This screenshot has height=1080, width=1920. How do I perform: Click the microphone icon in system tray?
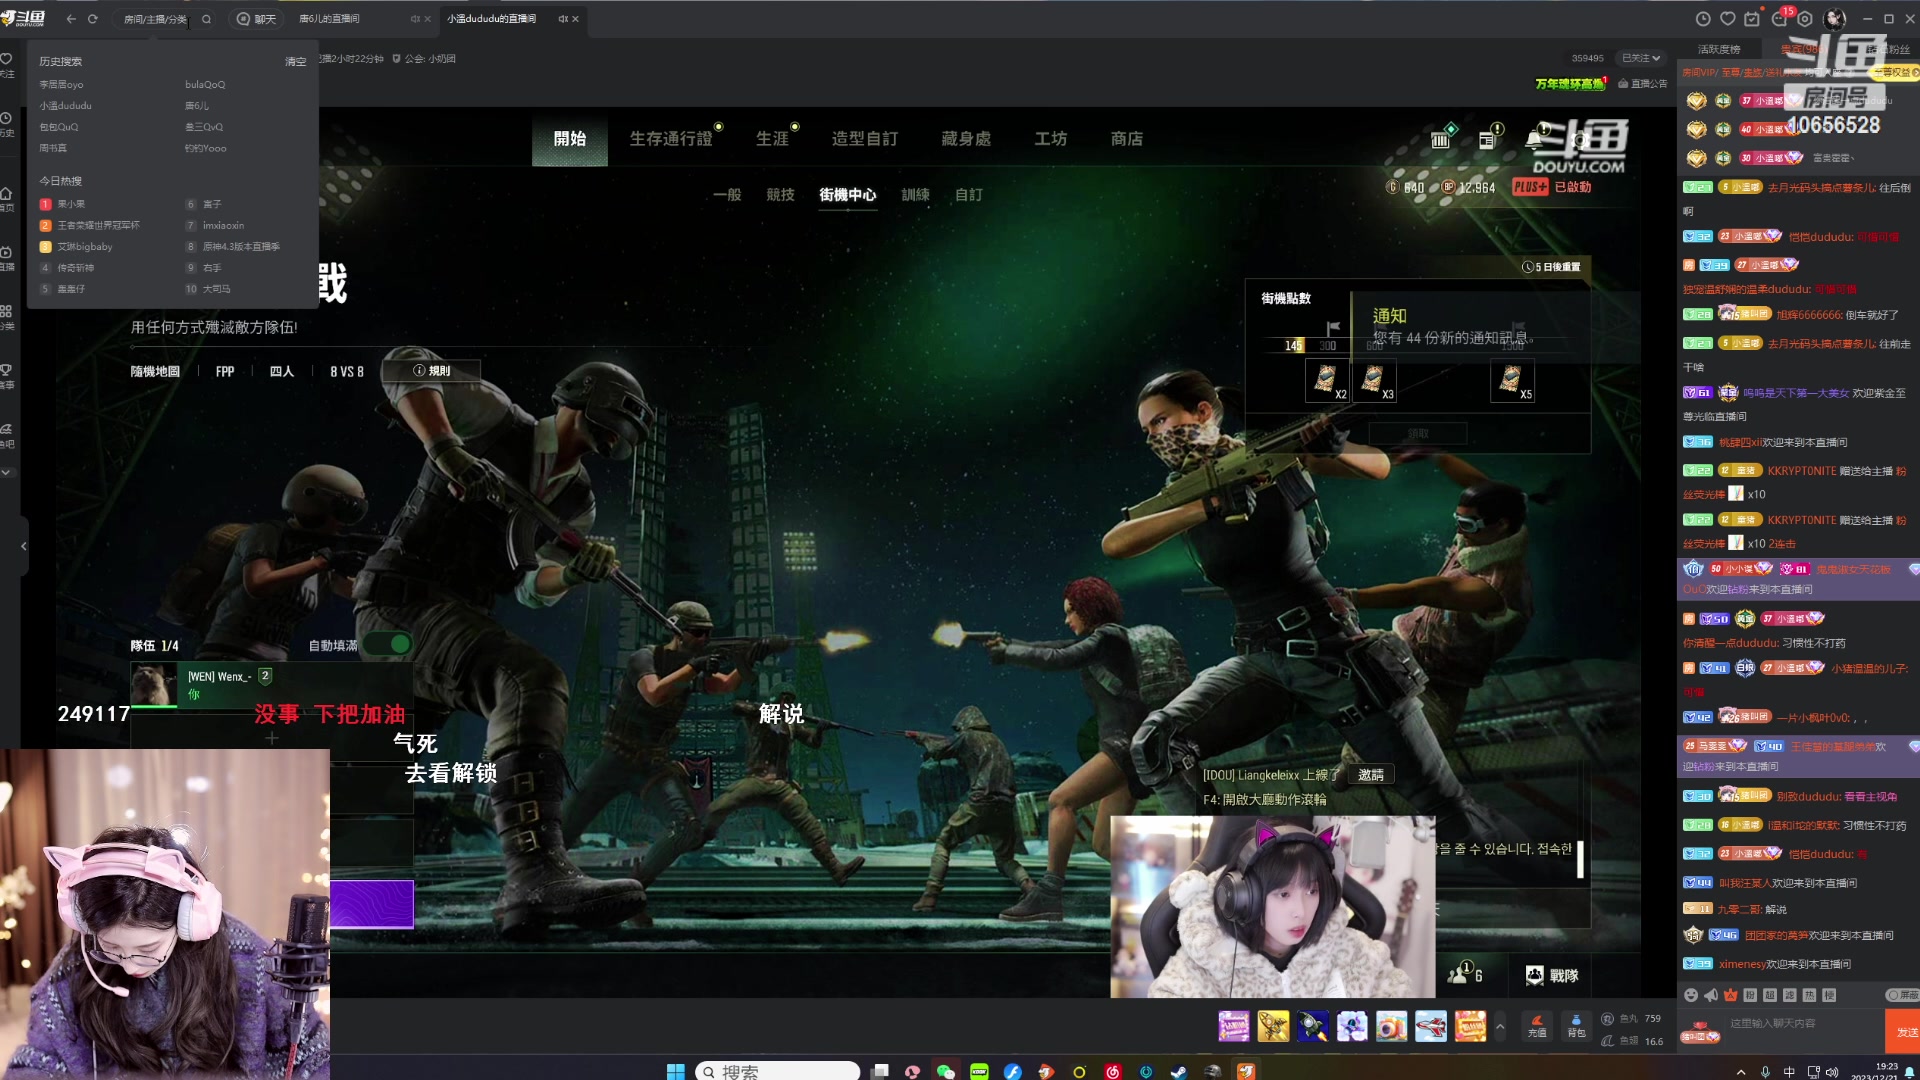[x=1765, y=1071]
